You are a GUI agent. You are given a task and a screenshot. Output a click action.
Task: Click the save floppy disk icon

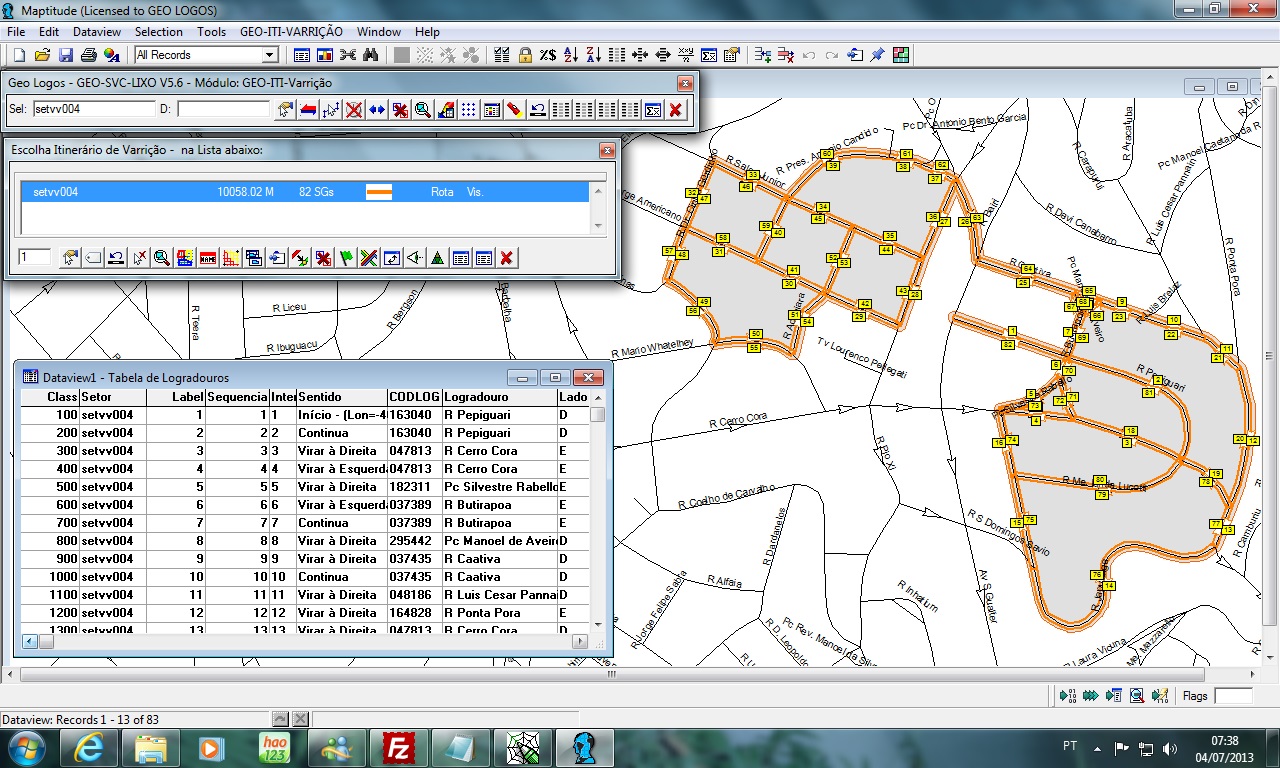click(65, 55)
